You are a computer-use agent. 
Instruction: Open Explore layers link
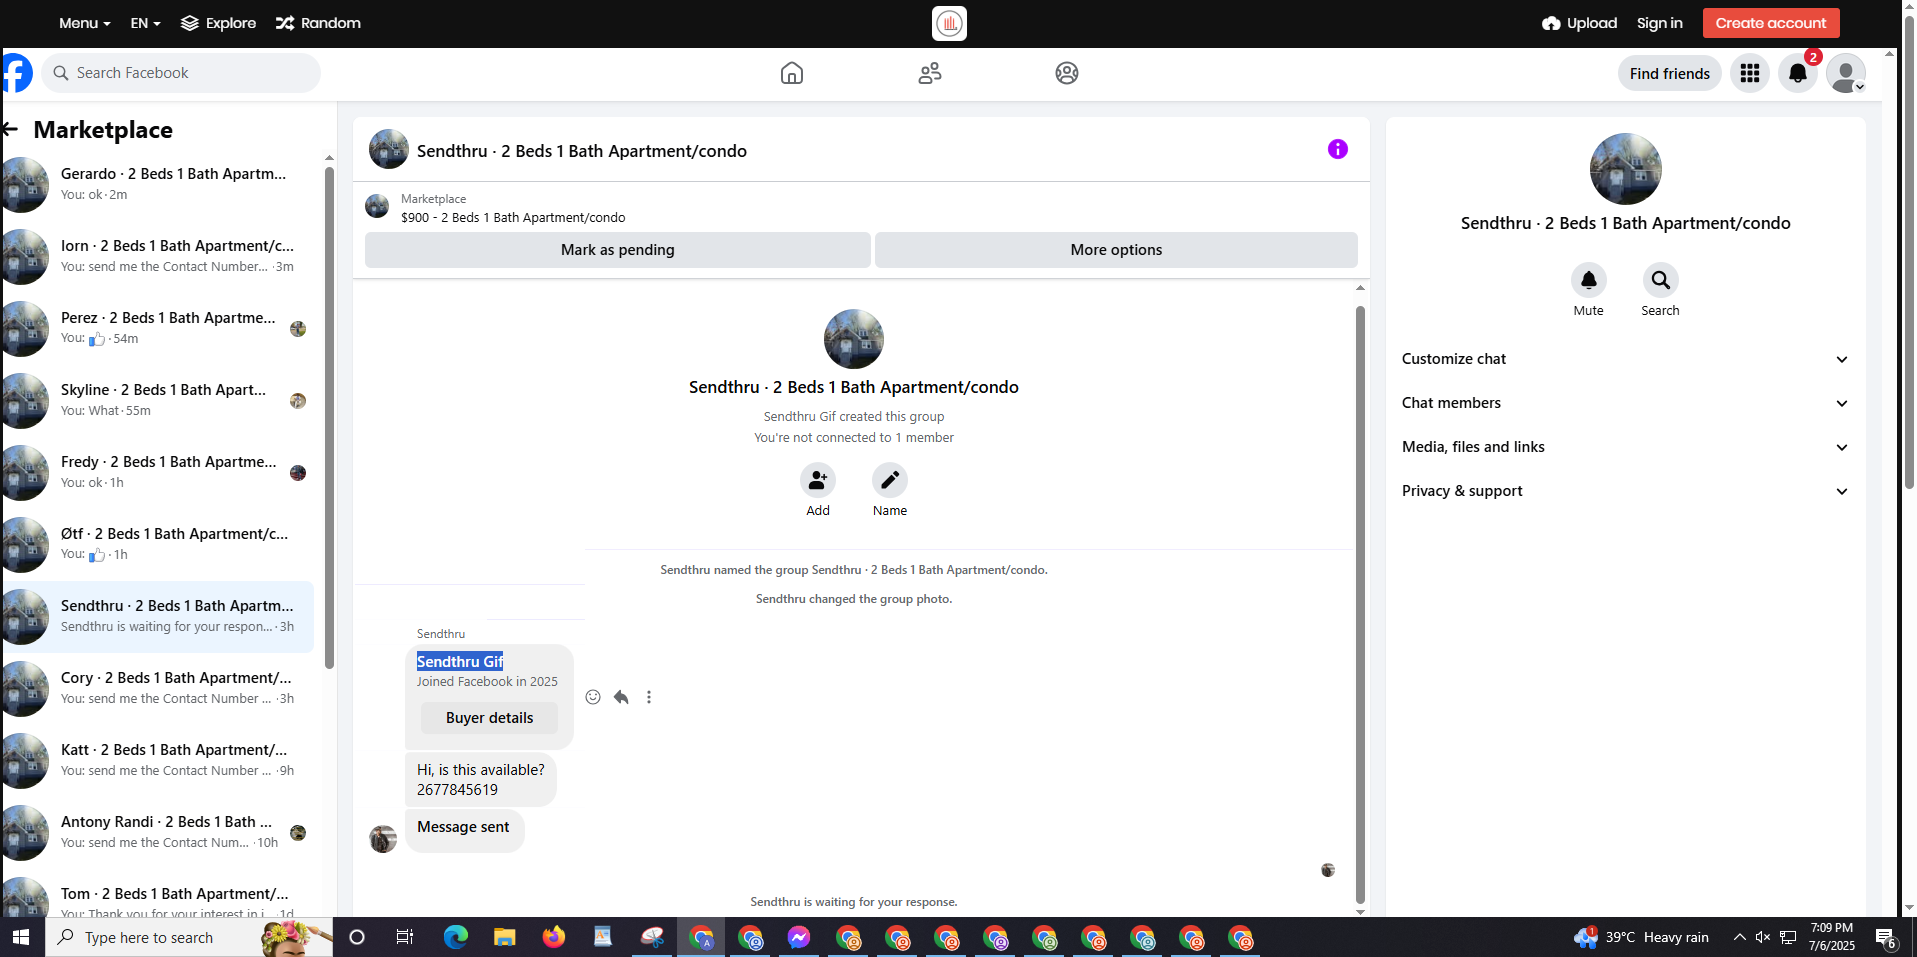[x=218, y=23]
